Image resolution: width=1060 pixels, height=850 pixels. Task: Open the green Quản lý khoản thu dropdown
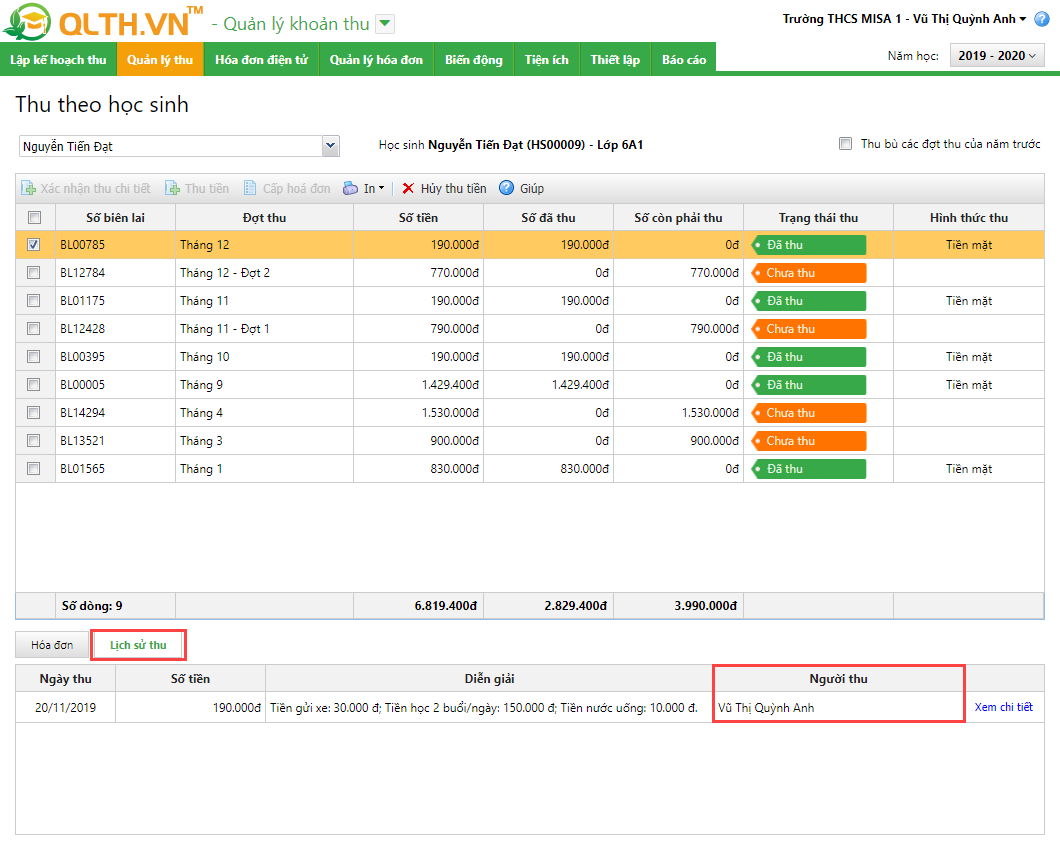coord(385,24)
